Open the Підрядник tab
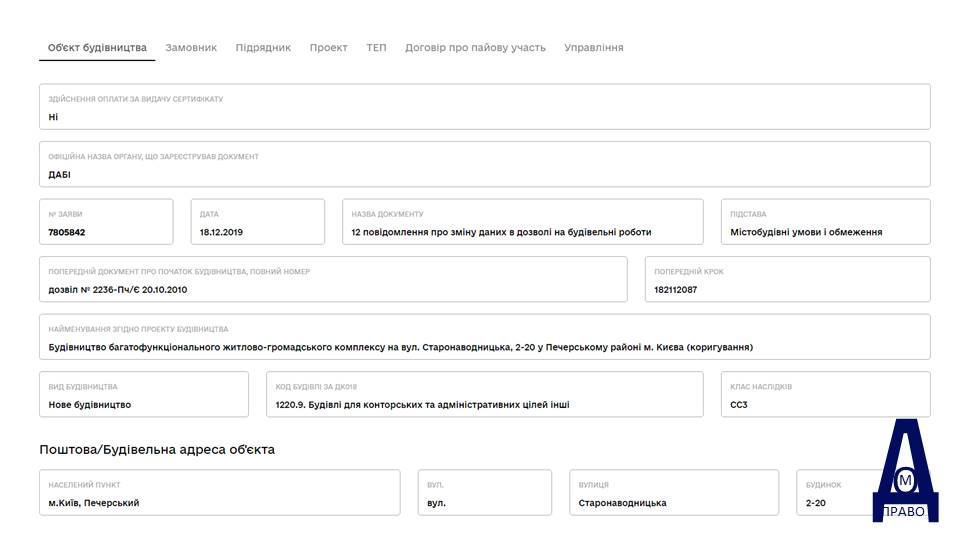 (x=263, y=48)
